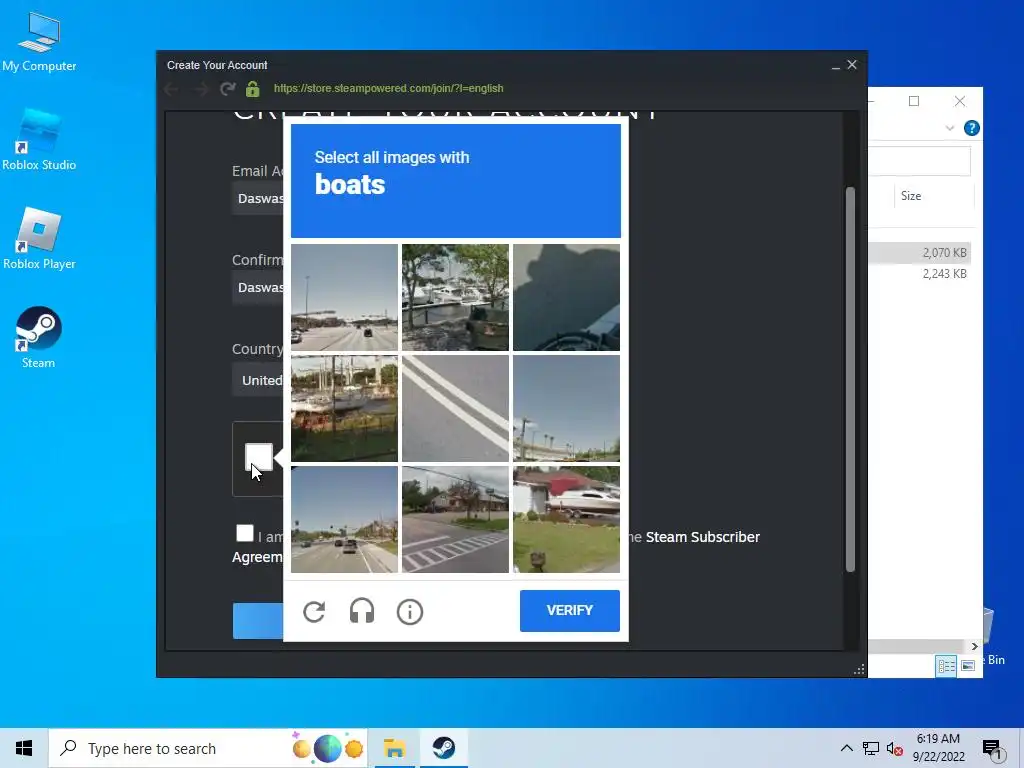Select the sky with palm trees tile
This screenshot has width=1024, height=768.
coord(566,408)
